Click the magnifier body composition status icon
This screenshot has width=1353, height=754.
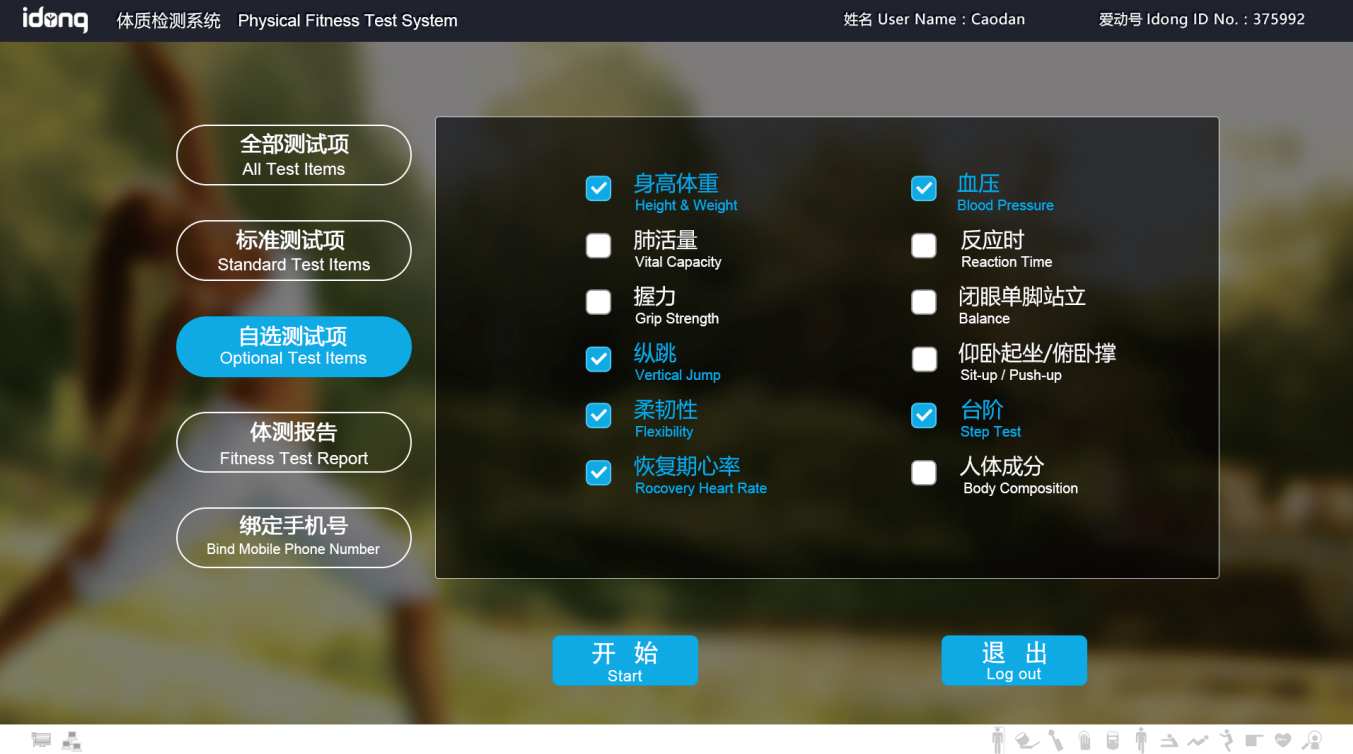pos(1312,741)
